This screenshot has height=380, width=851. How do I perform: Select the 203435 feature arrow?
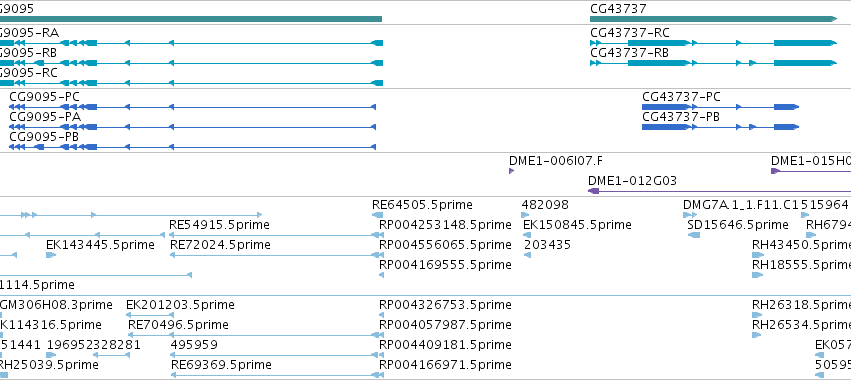[527, 255]
